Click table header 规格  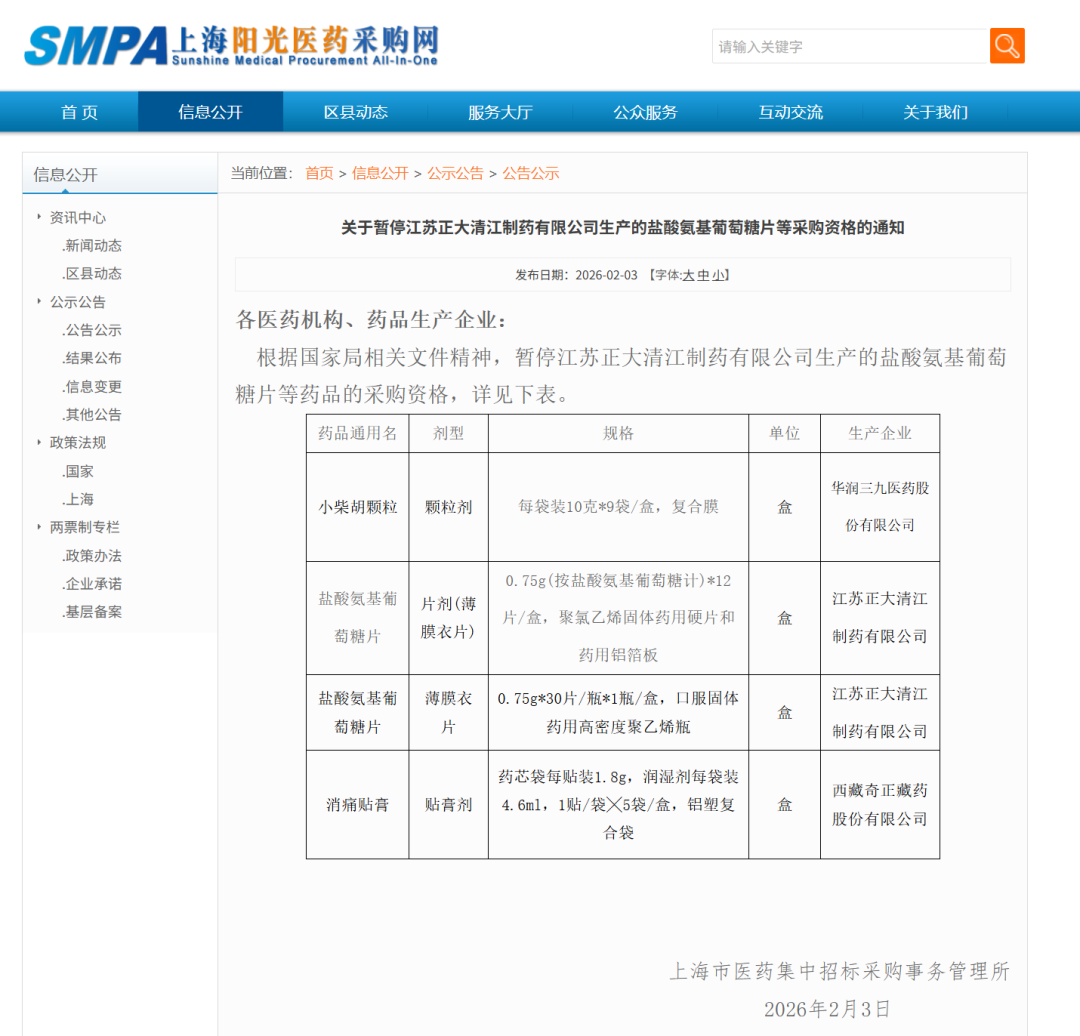click(618, 433)
